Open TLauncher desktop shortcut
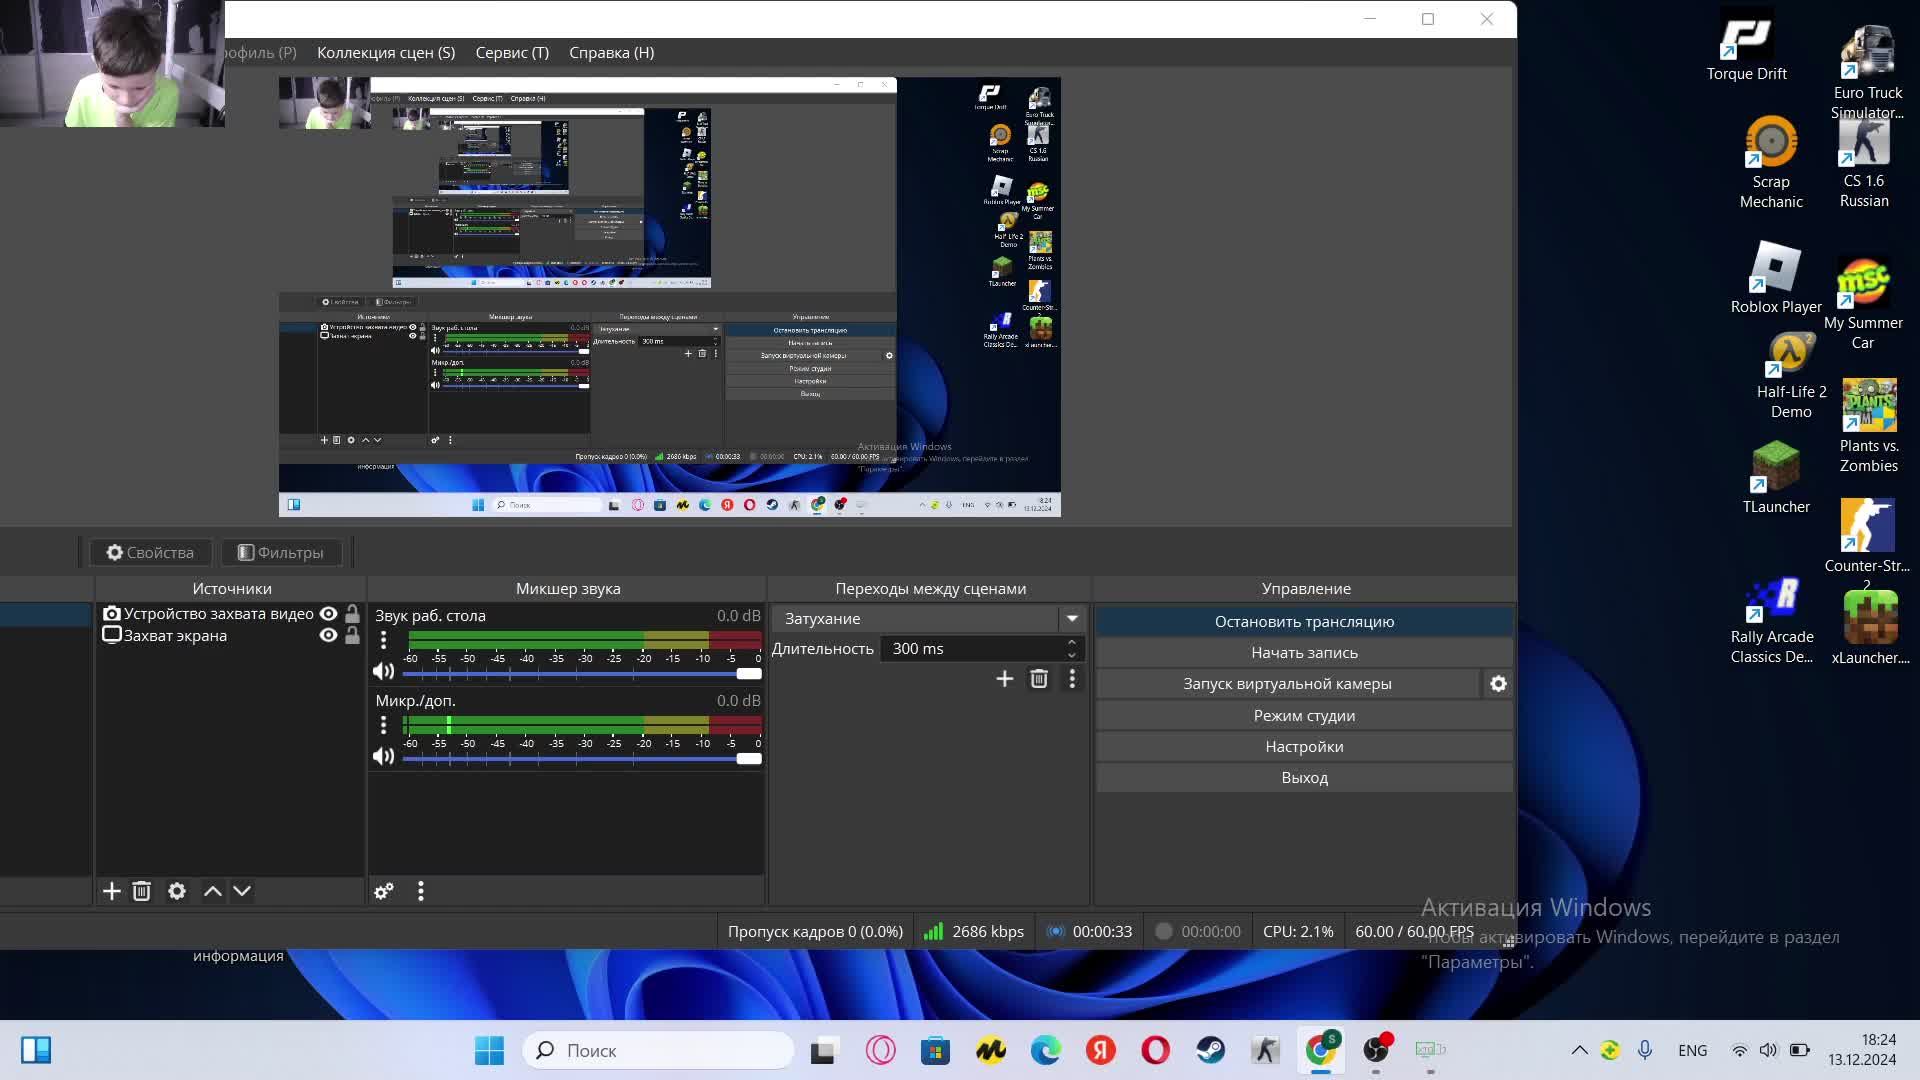This screenshot has width=1920, height=1080. coord(1776,478)
